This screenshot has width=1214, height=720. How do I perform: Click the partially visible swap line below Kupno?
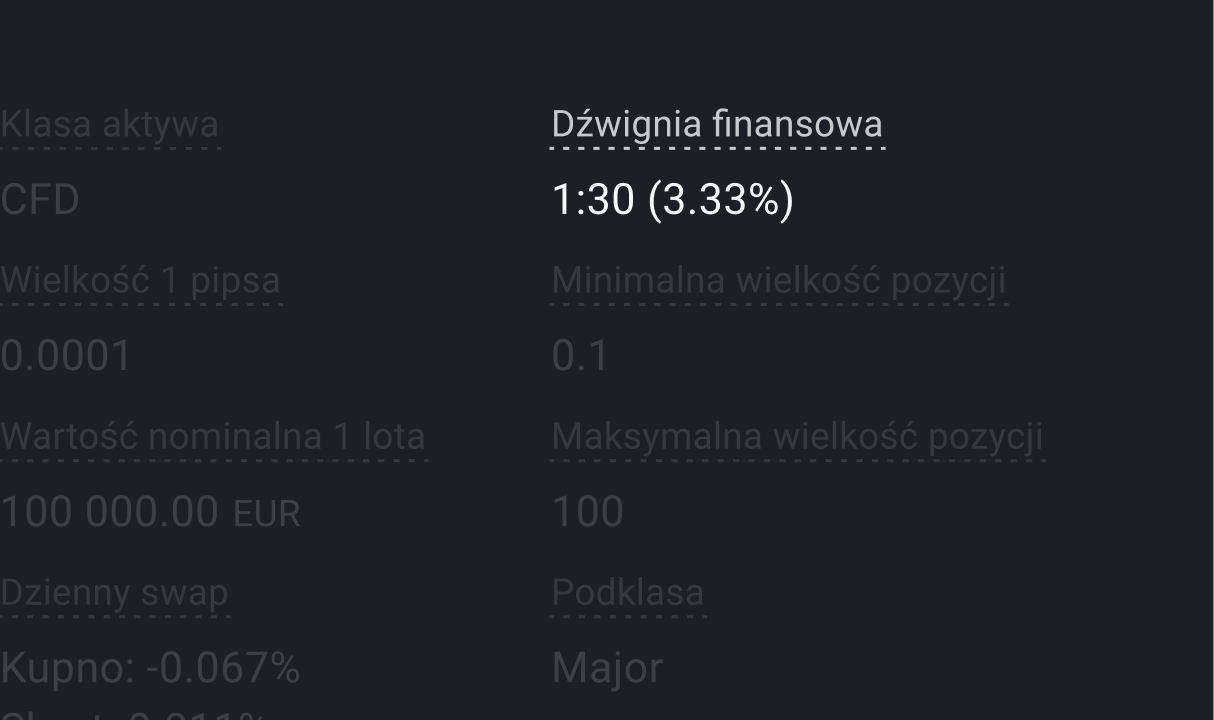pos(135,714)
